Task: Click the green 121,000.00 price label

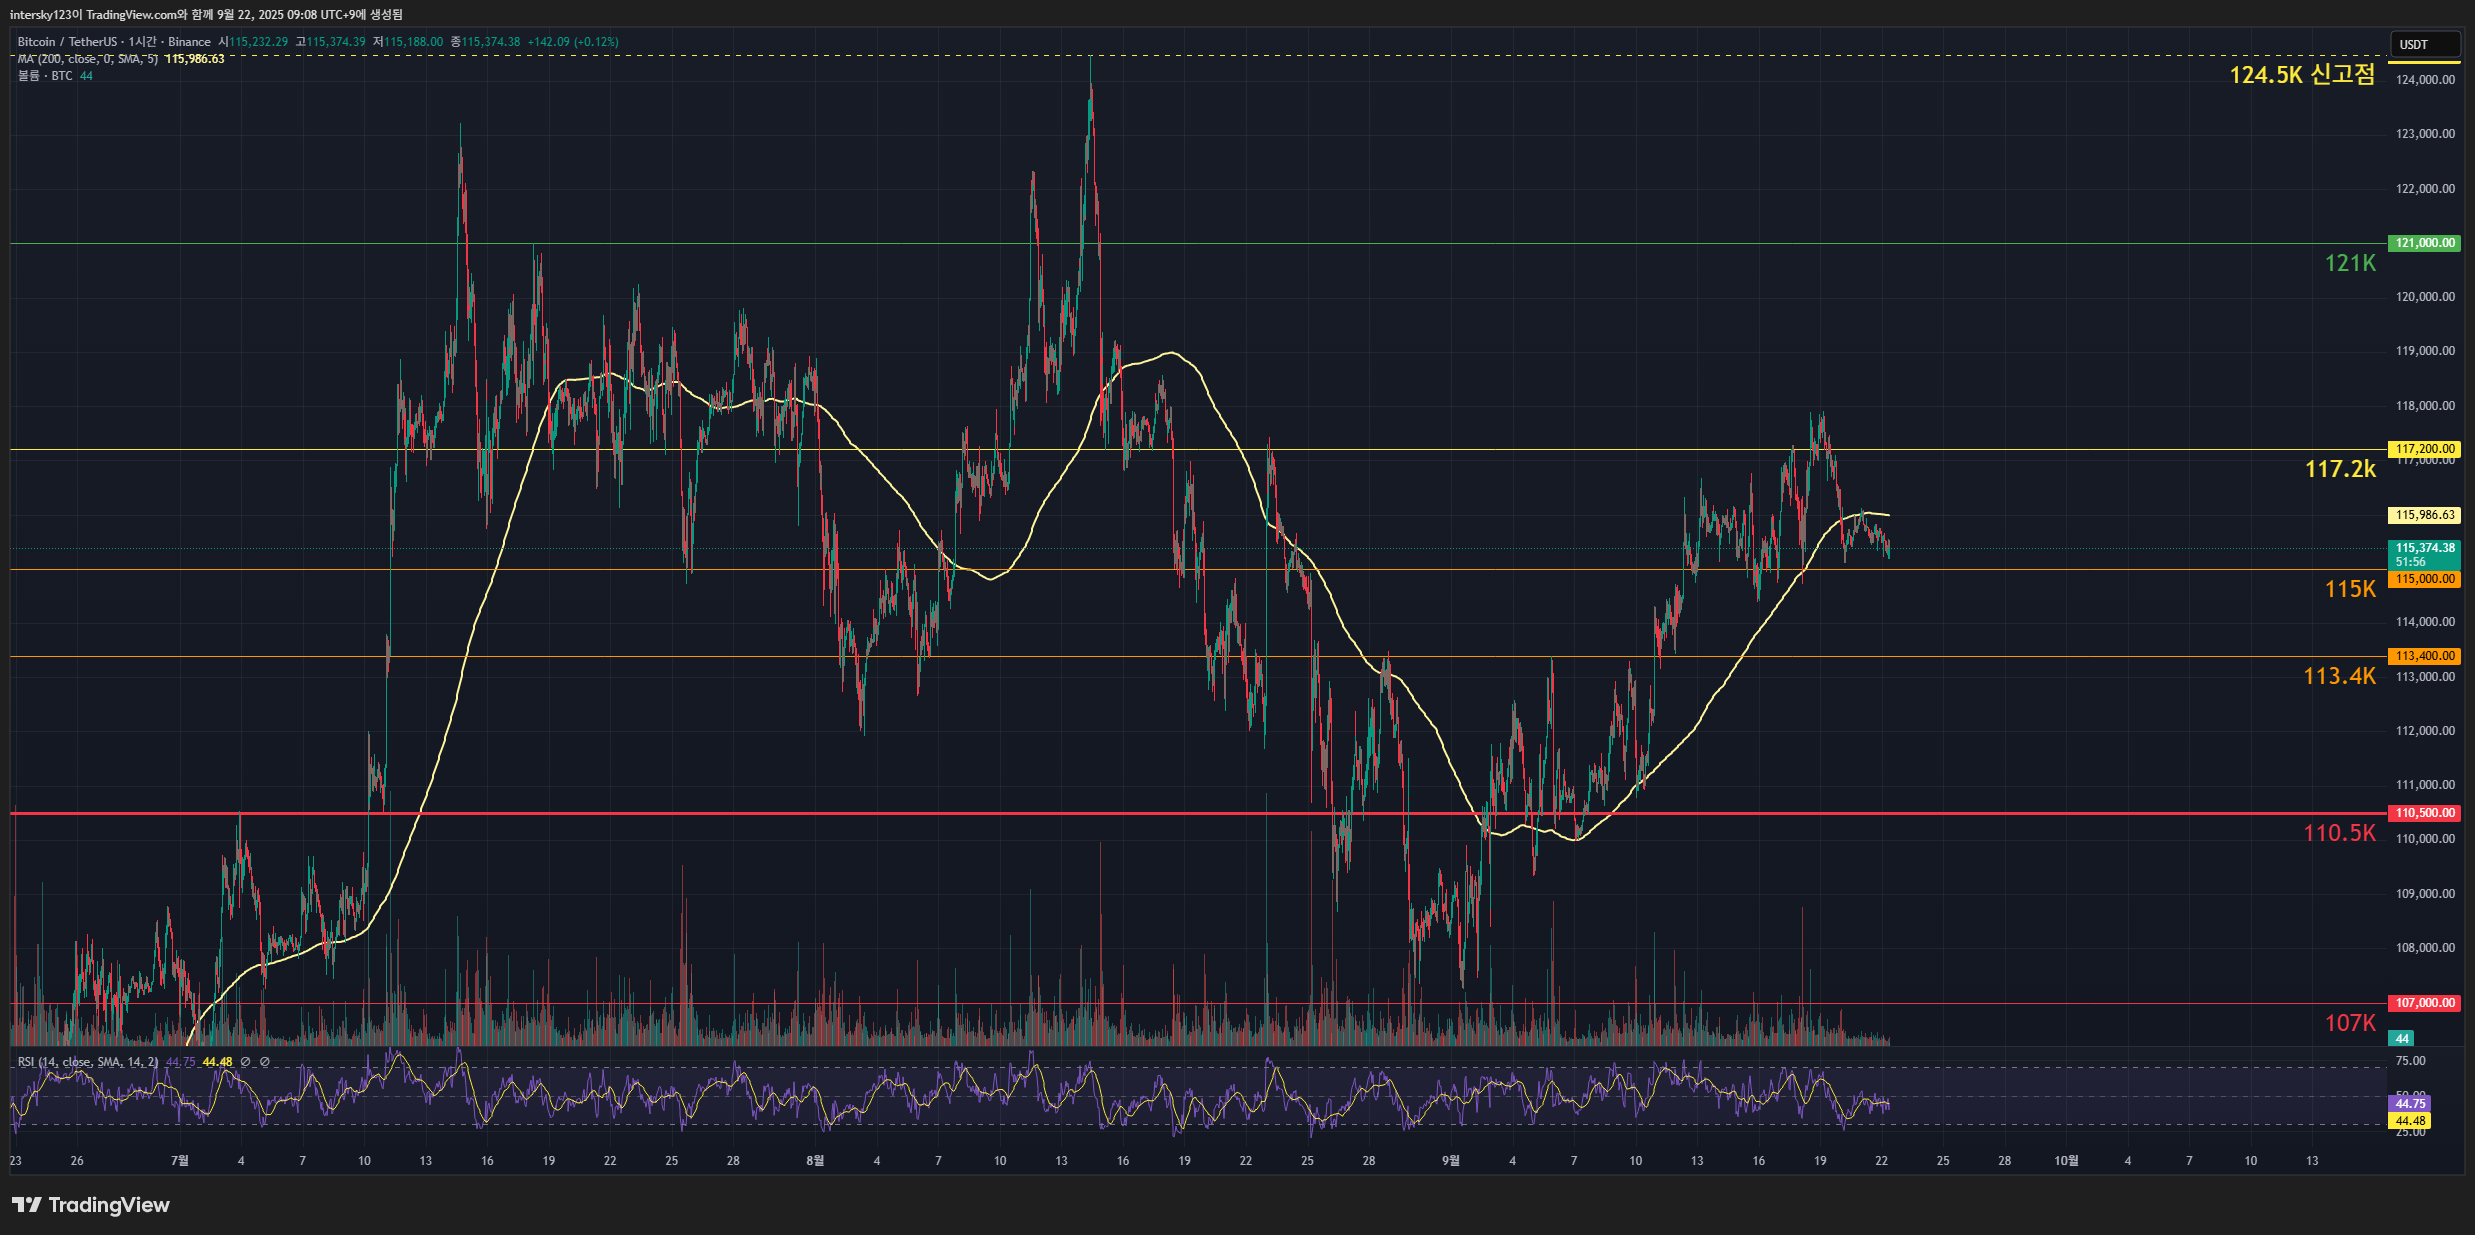Action: point(2424,243)
